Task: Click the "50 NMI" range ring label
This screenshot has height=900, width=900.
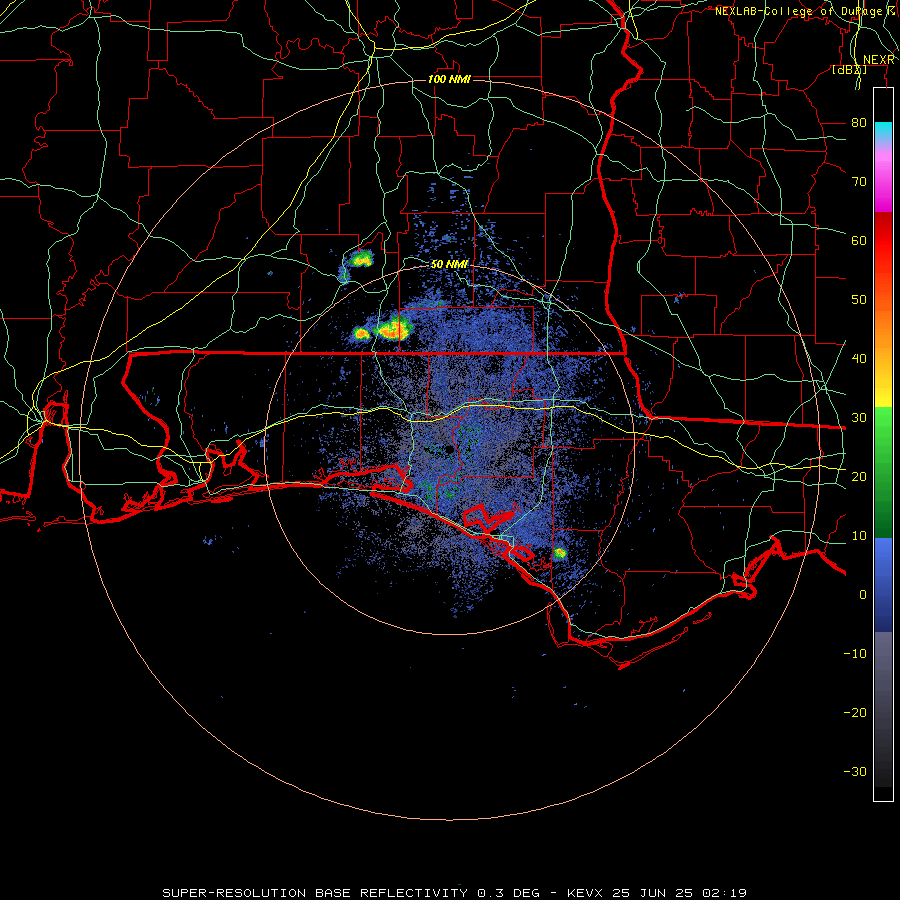Action: [x=449, y=264]
